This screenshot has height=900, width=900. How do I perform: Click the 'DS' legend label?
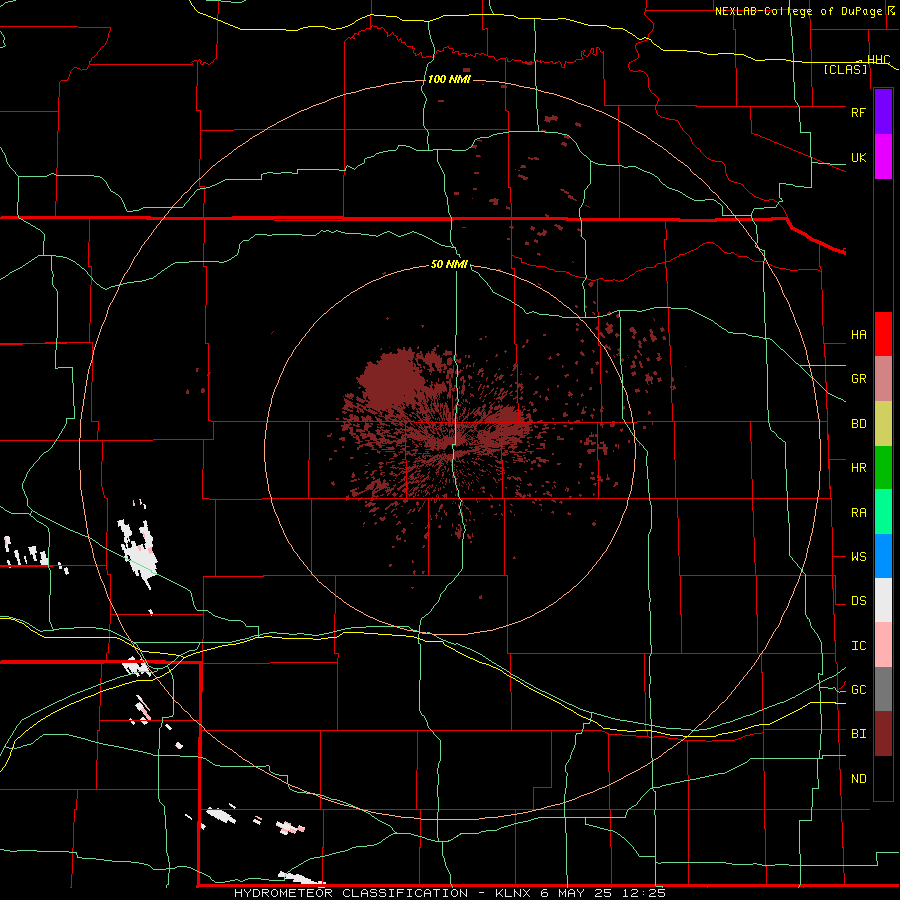[858, 601]
